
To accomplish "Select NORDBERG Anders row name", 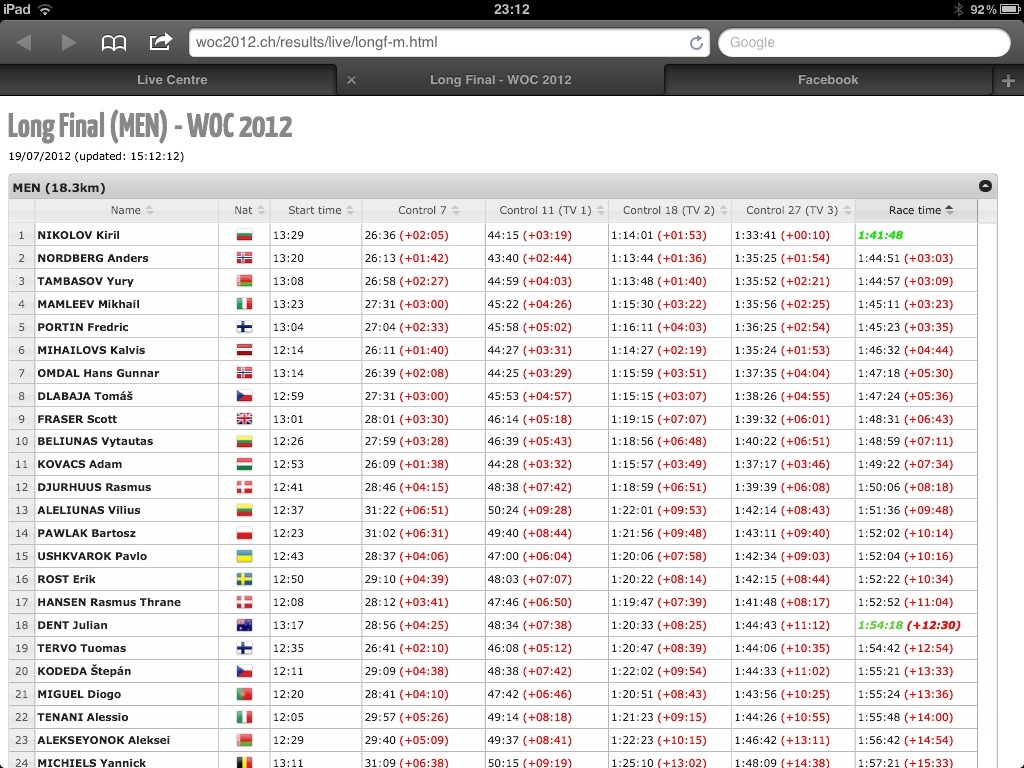I will (92, 258).
